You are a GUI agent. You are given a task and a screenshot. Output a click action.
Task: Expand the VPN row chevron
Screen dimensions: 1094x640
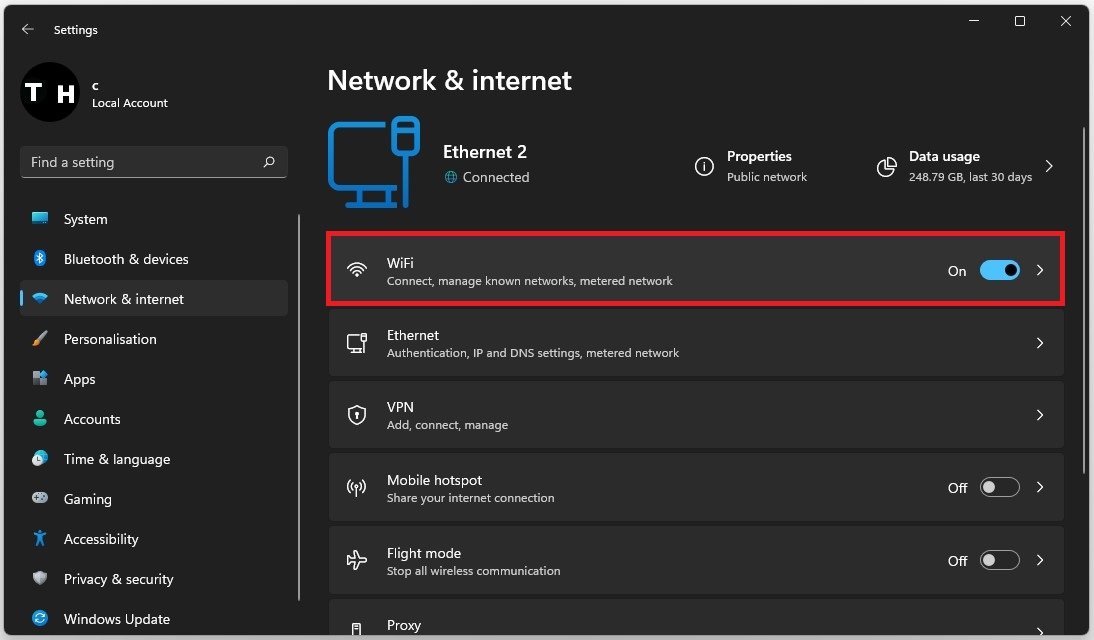tap(1040, 415)
